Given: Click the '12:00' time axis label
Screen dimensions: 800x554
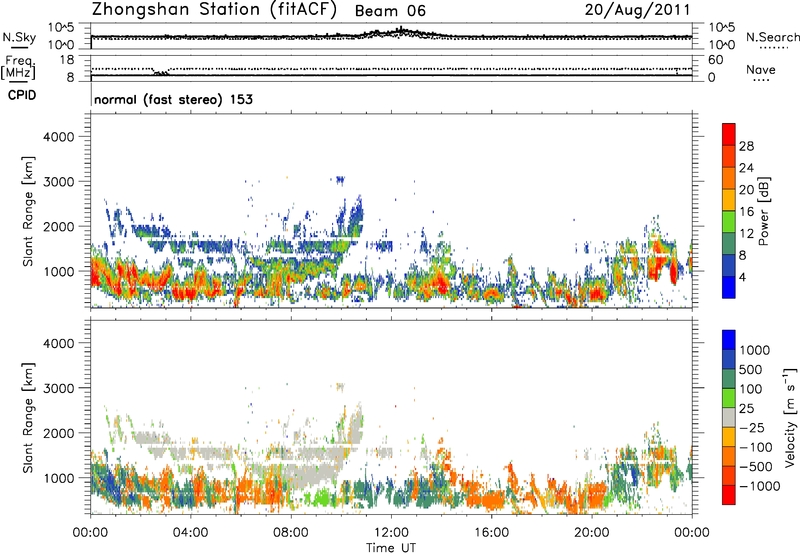Looking at the screenshot, I should [391, 533].
